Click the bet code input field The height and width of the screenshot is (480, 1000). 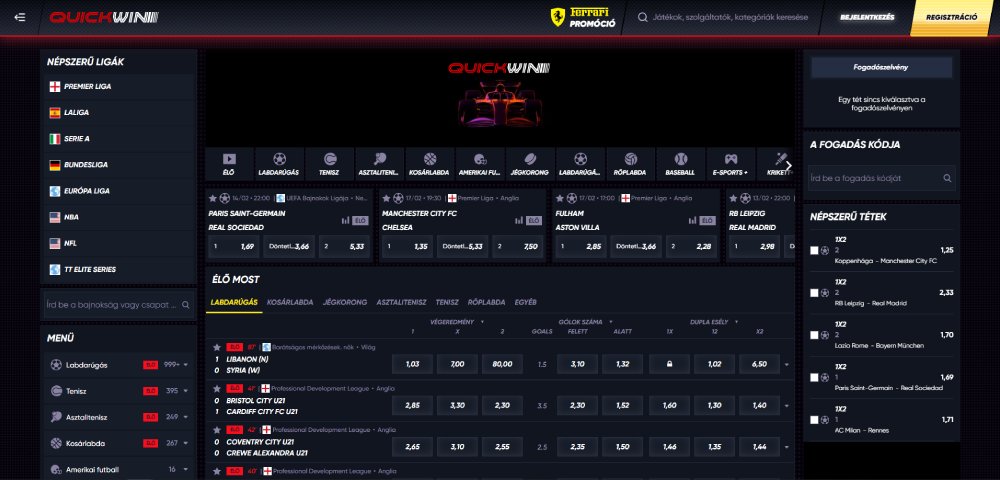point(873,178)
